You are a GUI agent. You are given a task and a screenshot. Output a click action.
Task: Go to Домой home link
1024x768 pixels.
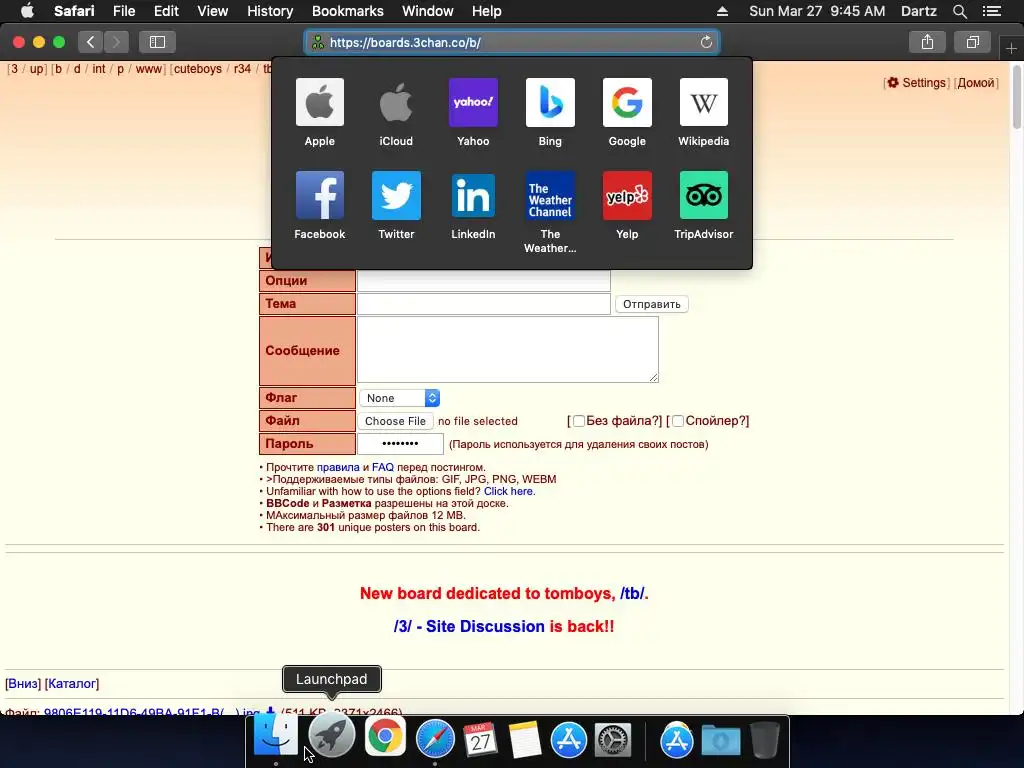(x=976, y=83)
